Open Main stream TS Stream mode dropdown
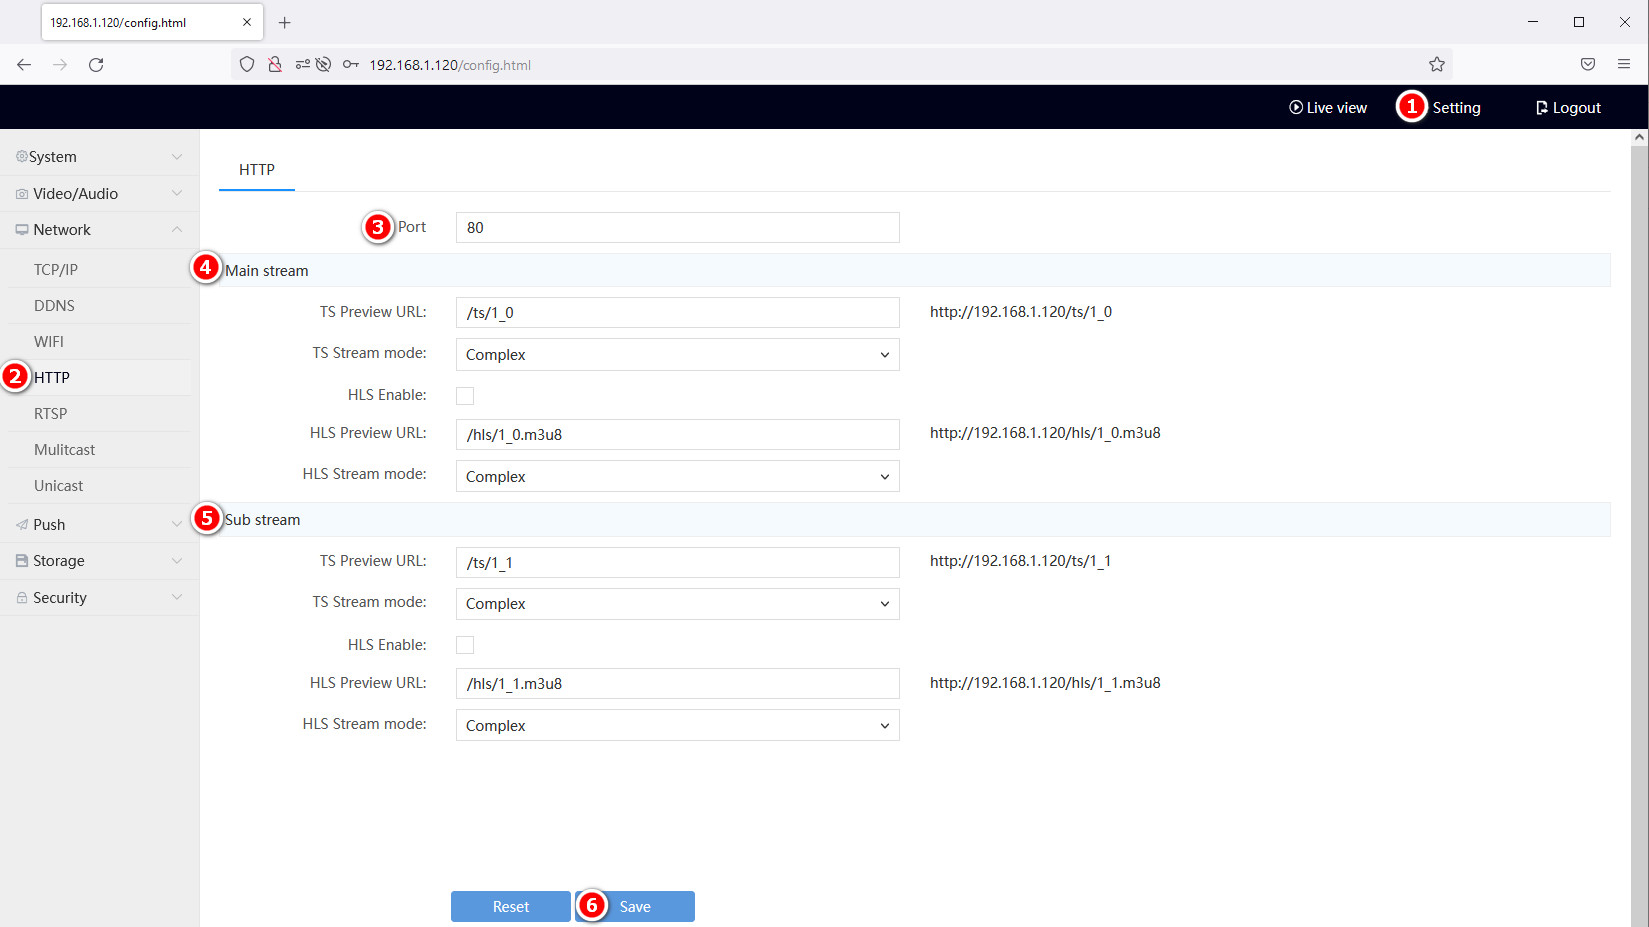1649x927 pixels. pos(677,355)
